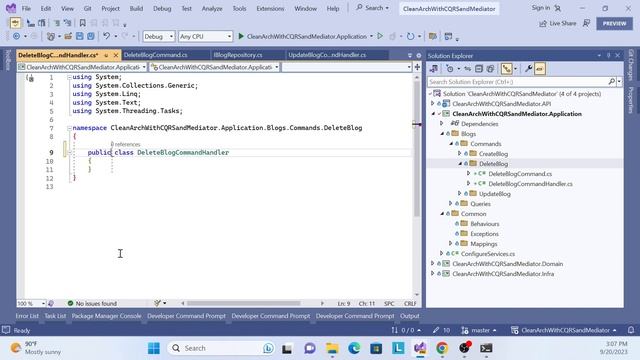640x360 pixels.
Task: Start Without Debugging outline play icon
Action: coord(380,36)
